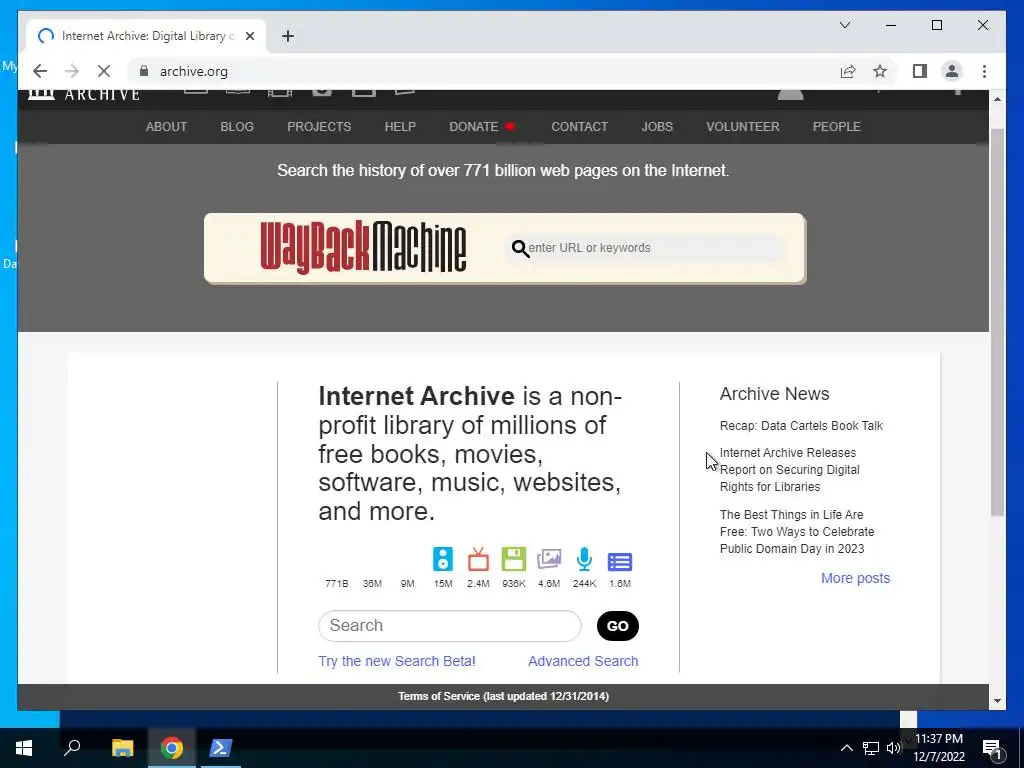Image resolution: width=1024 pixels, height=768 pixels.
Task: Click the 15M count under audio
Action: pyautogui.click(x=443, y=583)
